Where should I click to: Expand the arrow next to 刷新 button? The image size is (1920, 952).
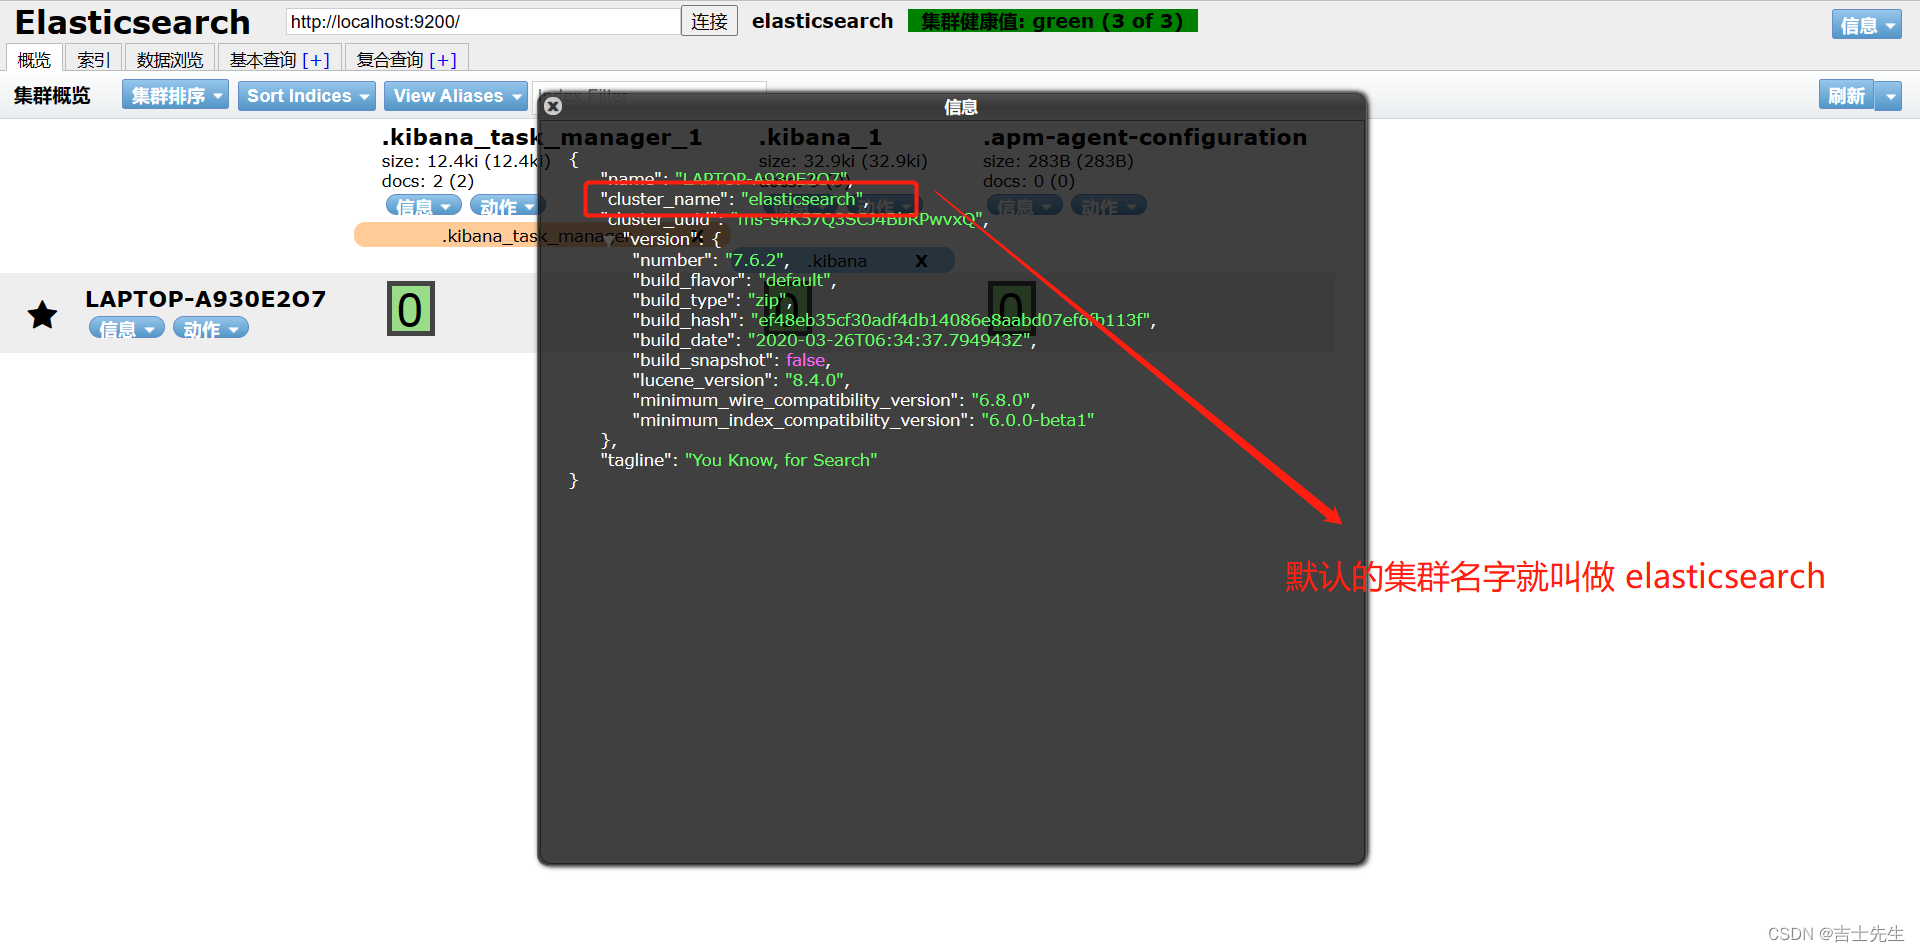[x=1889, y=96]
